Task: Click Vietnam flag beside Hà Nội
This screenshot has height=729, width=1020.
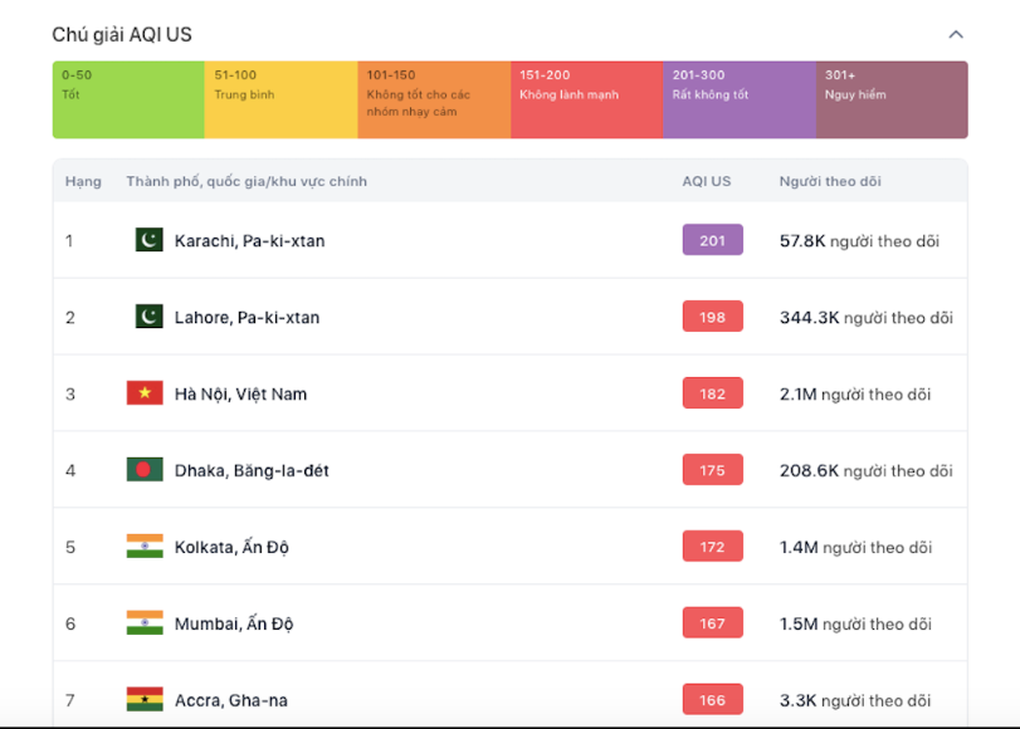Action: click(145, 393)
